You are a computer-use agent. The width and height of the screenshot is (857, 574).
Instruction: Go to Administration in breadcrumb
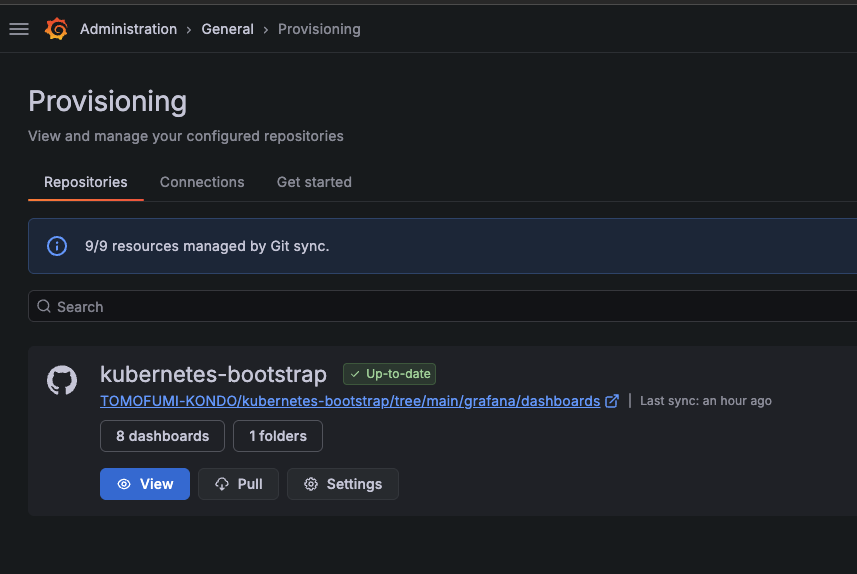[x=128, y=29]
